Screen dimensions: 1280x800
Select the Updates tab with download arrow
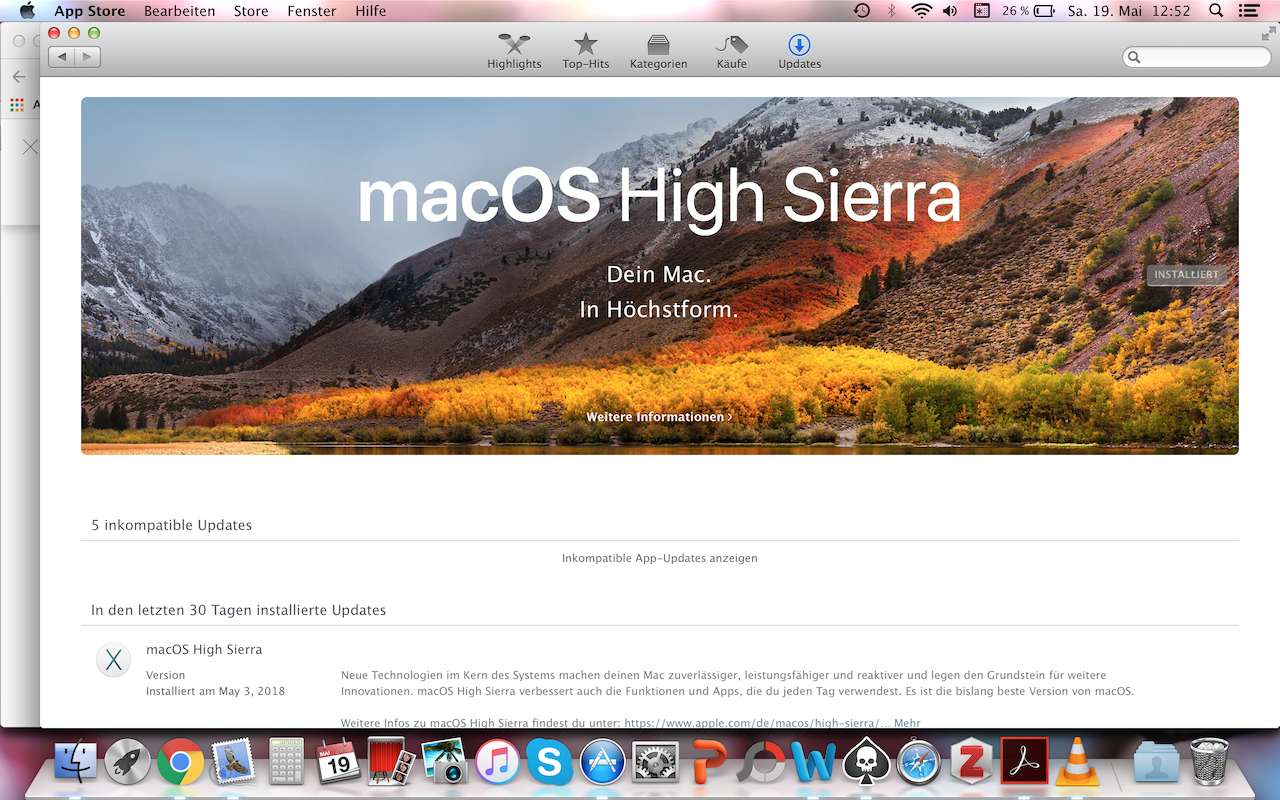point(799,52)
